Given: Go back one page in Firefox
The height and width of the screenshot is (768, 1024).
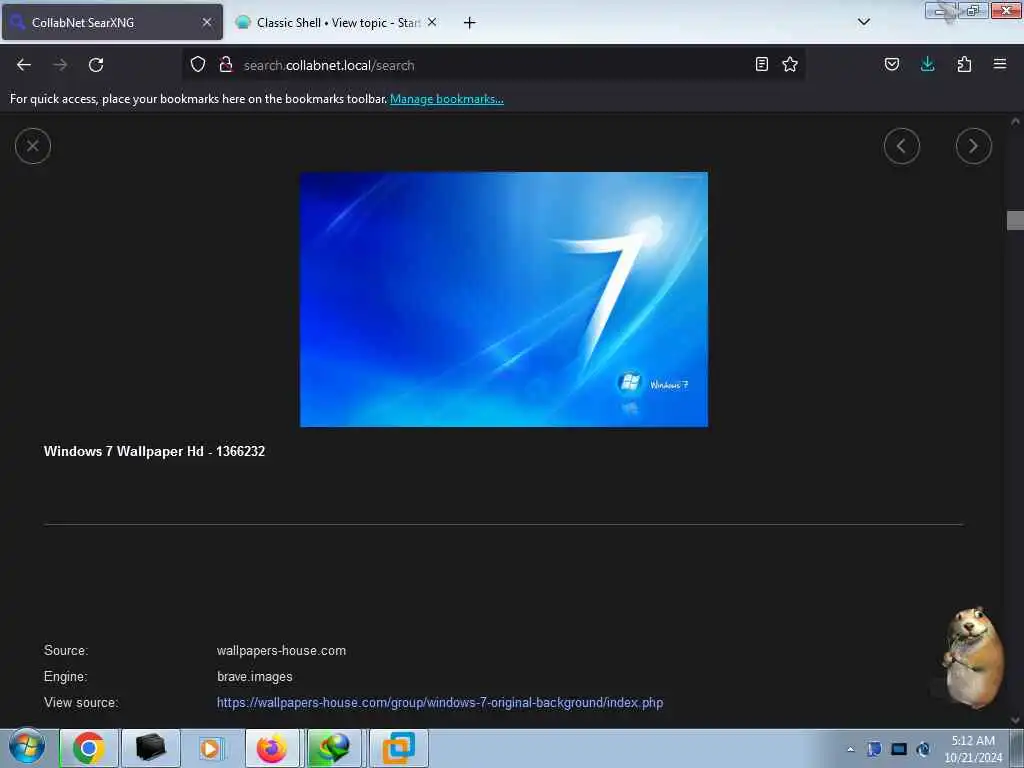Looking at the screenshot, I should point(24,65).
